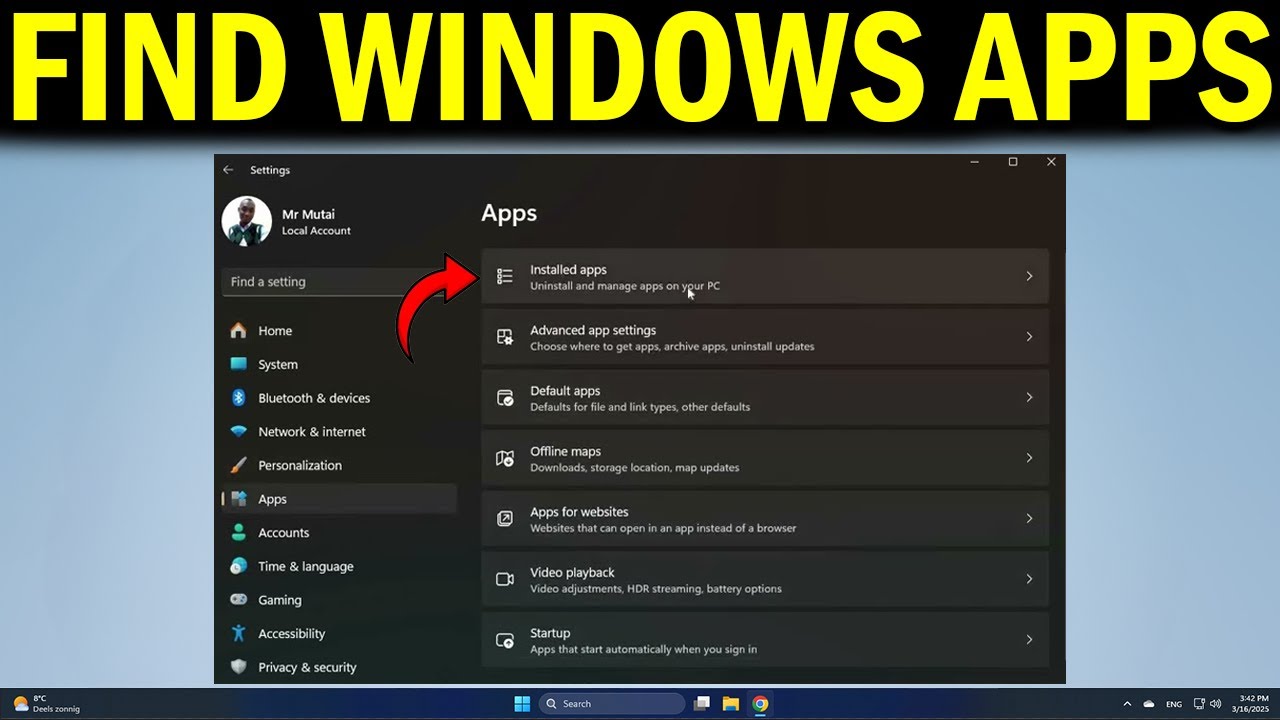This screenshot has height=720, width=1280.
Task: Click the Settings back arrow
Action: 228,170
